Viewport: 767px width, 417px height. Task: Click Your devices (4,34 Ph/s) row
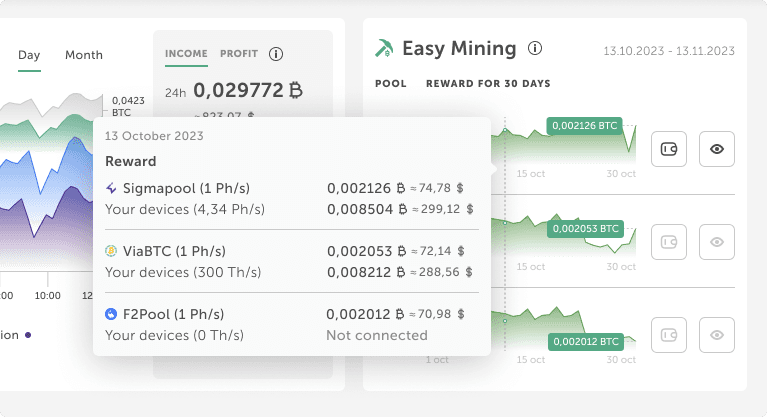pos(185,209)
